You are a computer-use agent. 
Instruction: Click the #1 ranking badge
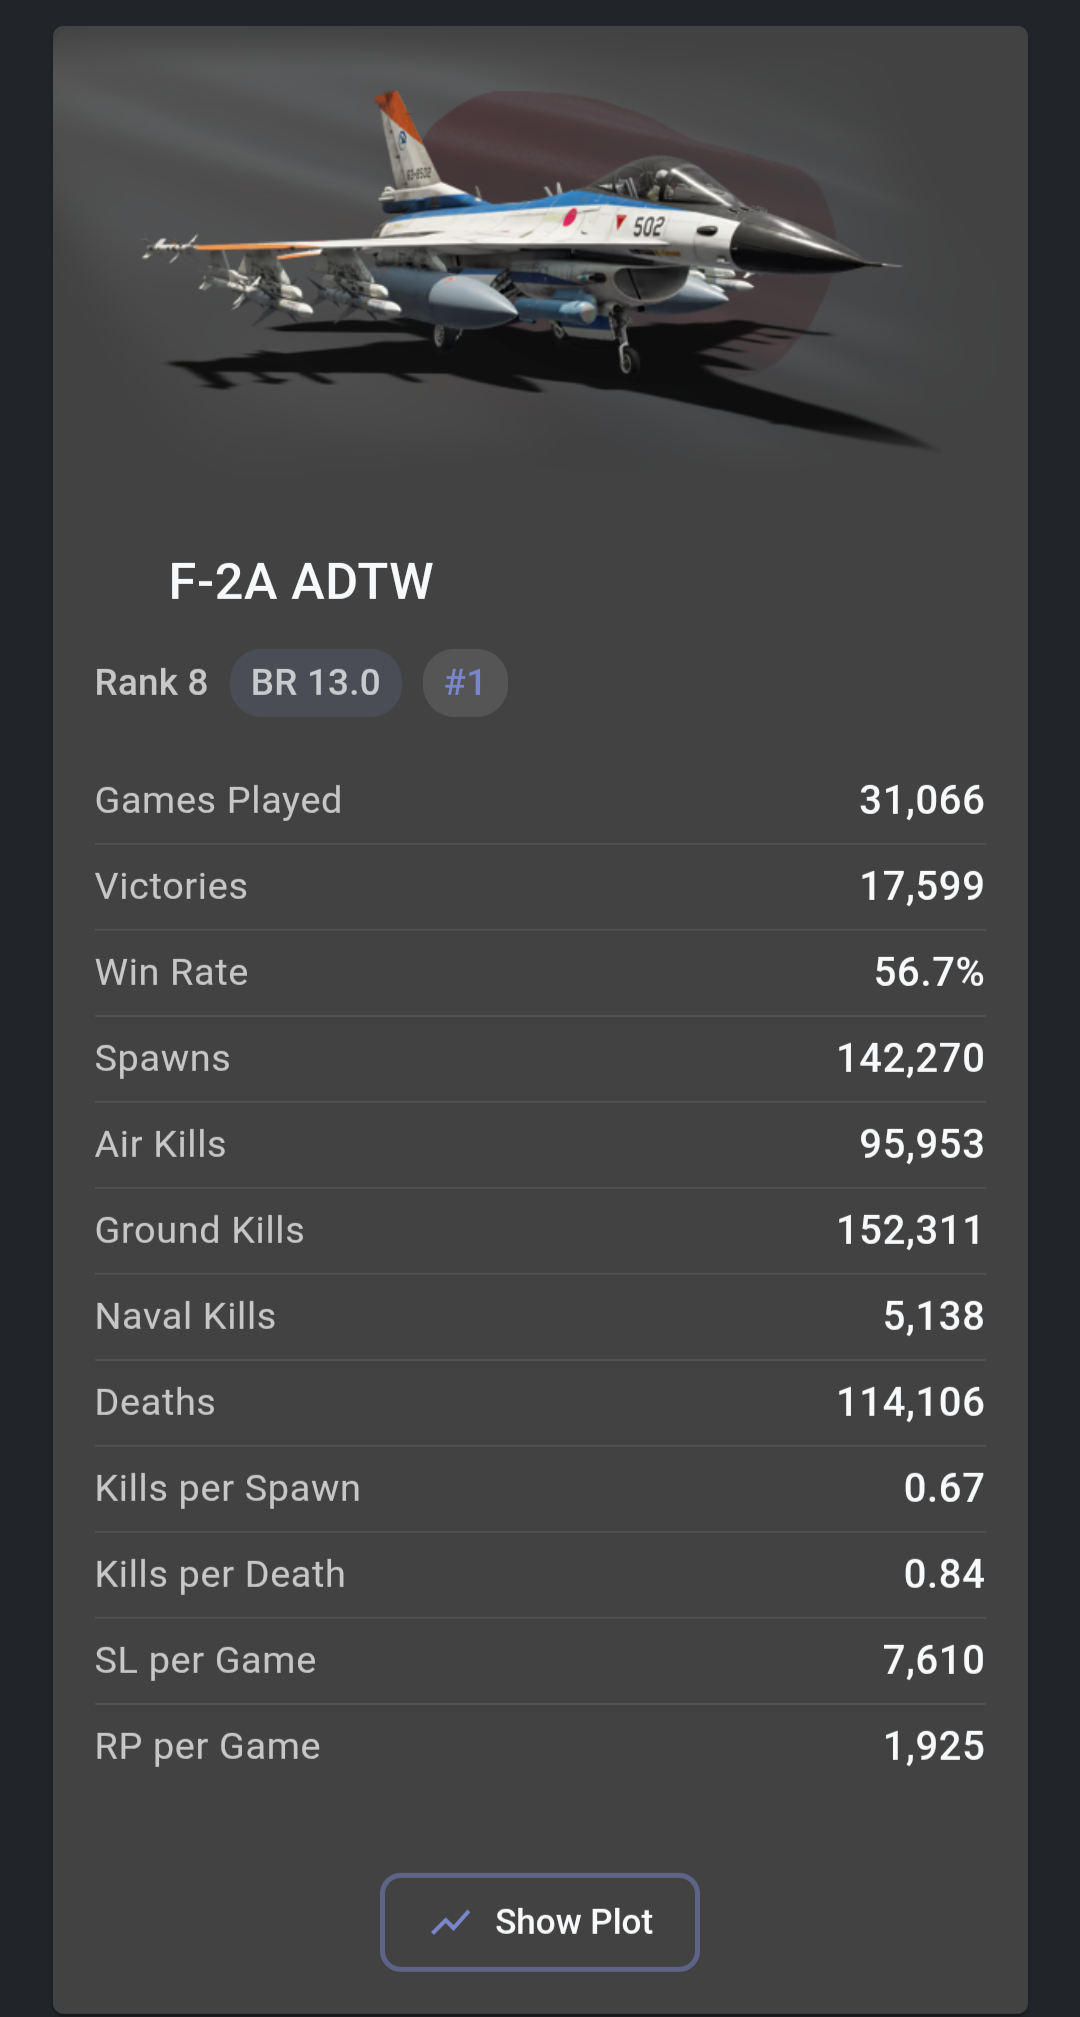(465, 683)
